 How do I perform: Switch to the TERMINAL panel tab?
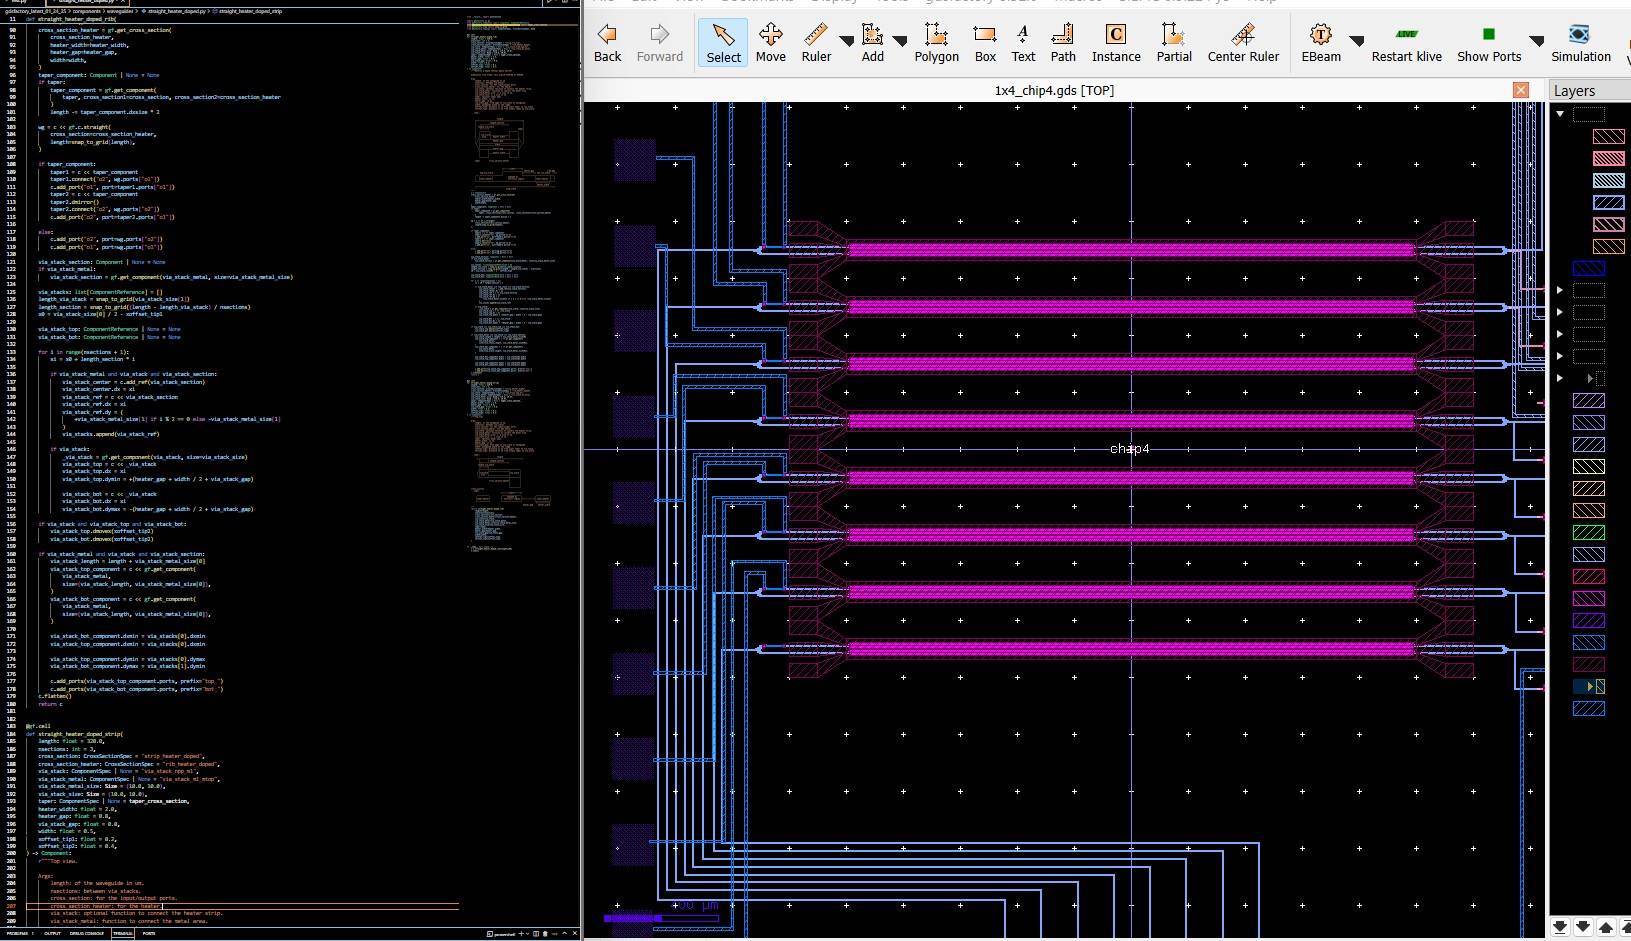click(x=123, y=933)
